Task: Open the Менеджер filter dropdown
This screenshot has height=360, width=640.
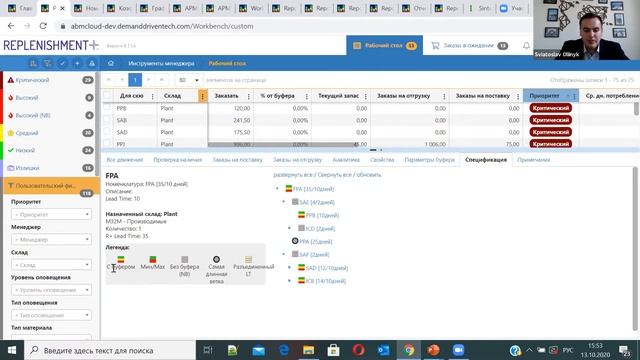Action: click(51, 240)
